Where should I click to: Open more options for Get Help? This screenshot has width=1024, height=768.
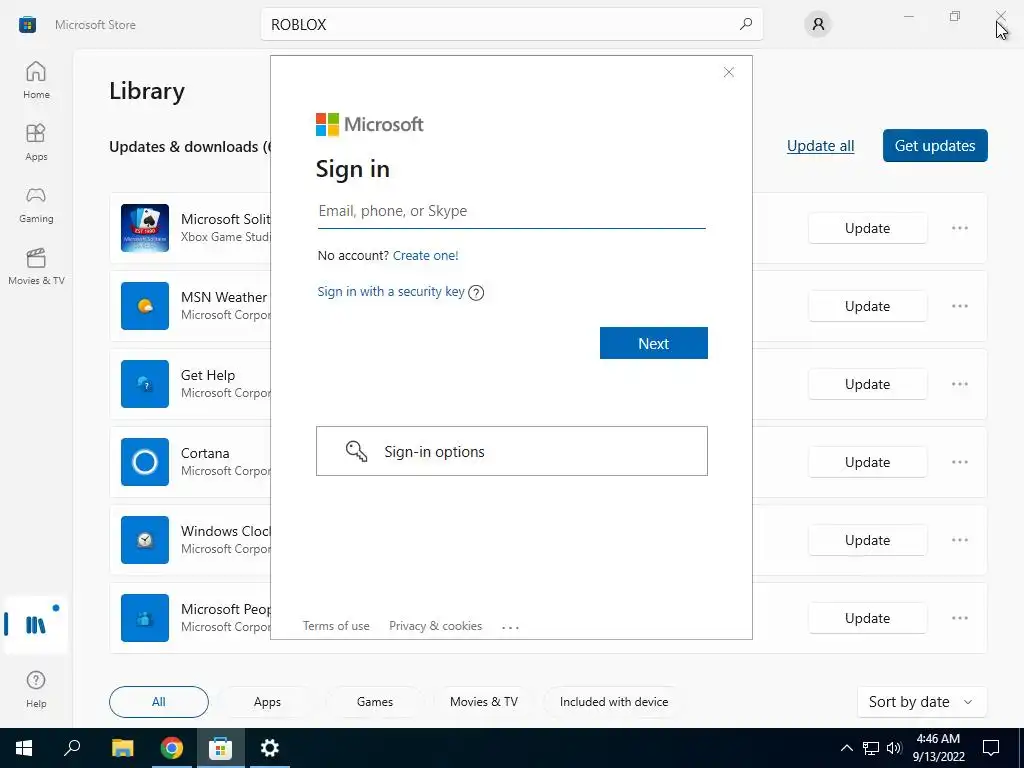tap(959, 384)
